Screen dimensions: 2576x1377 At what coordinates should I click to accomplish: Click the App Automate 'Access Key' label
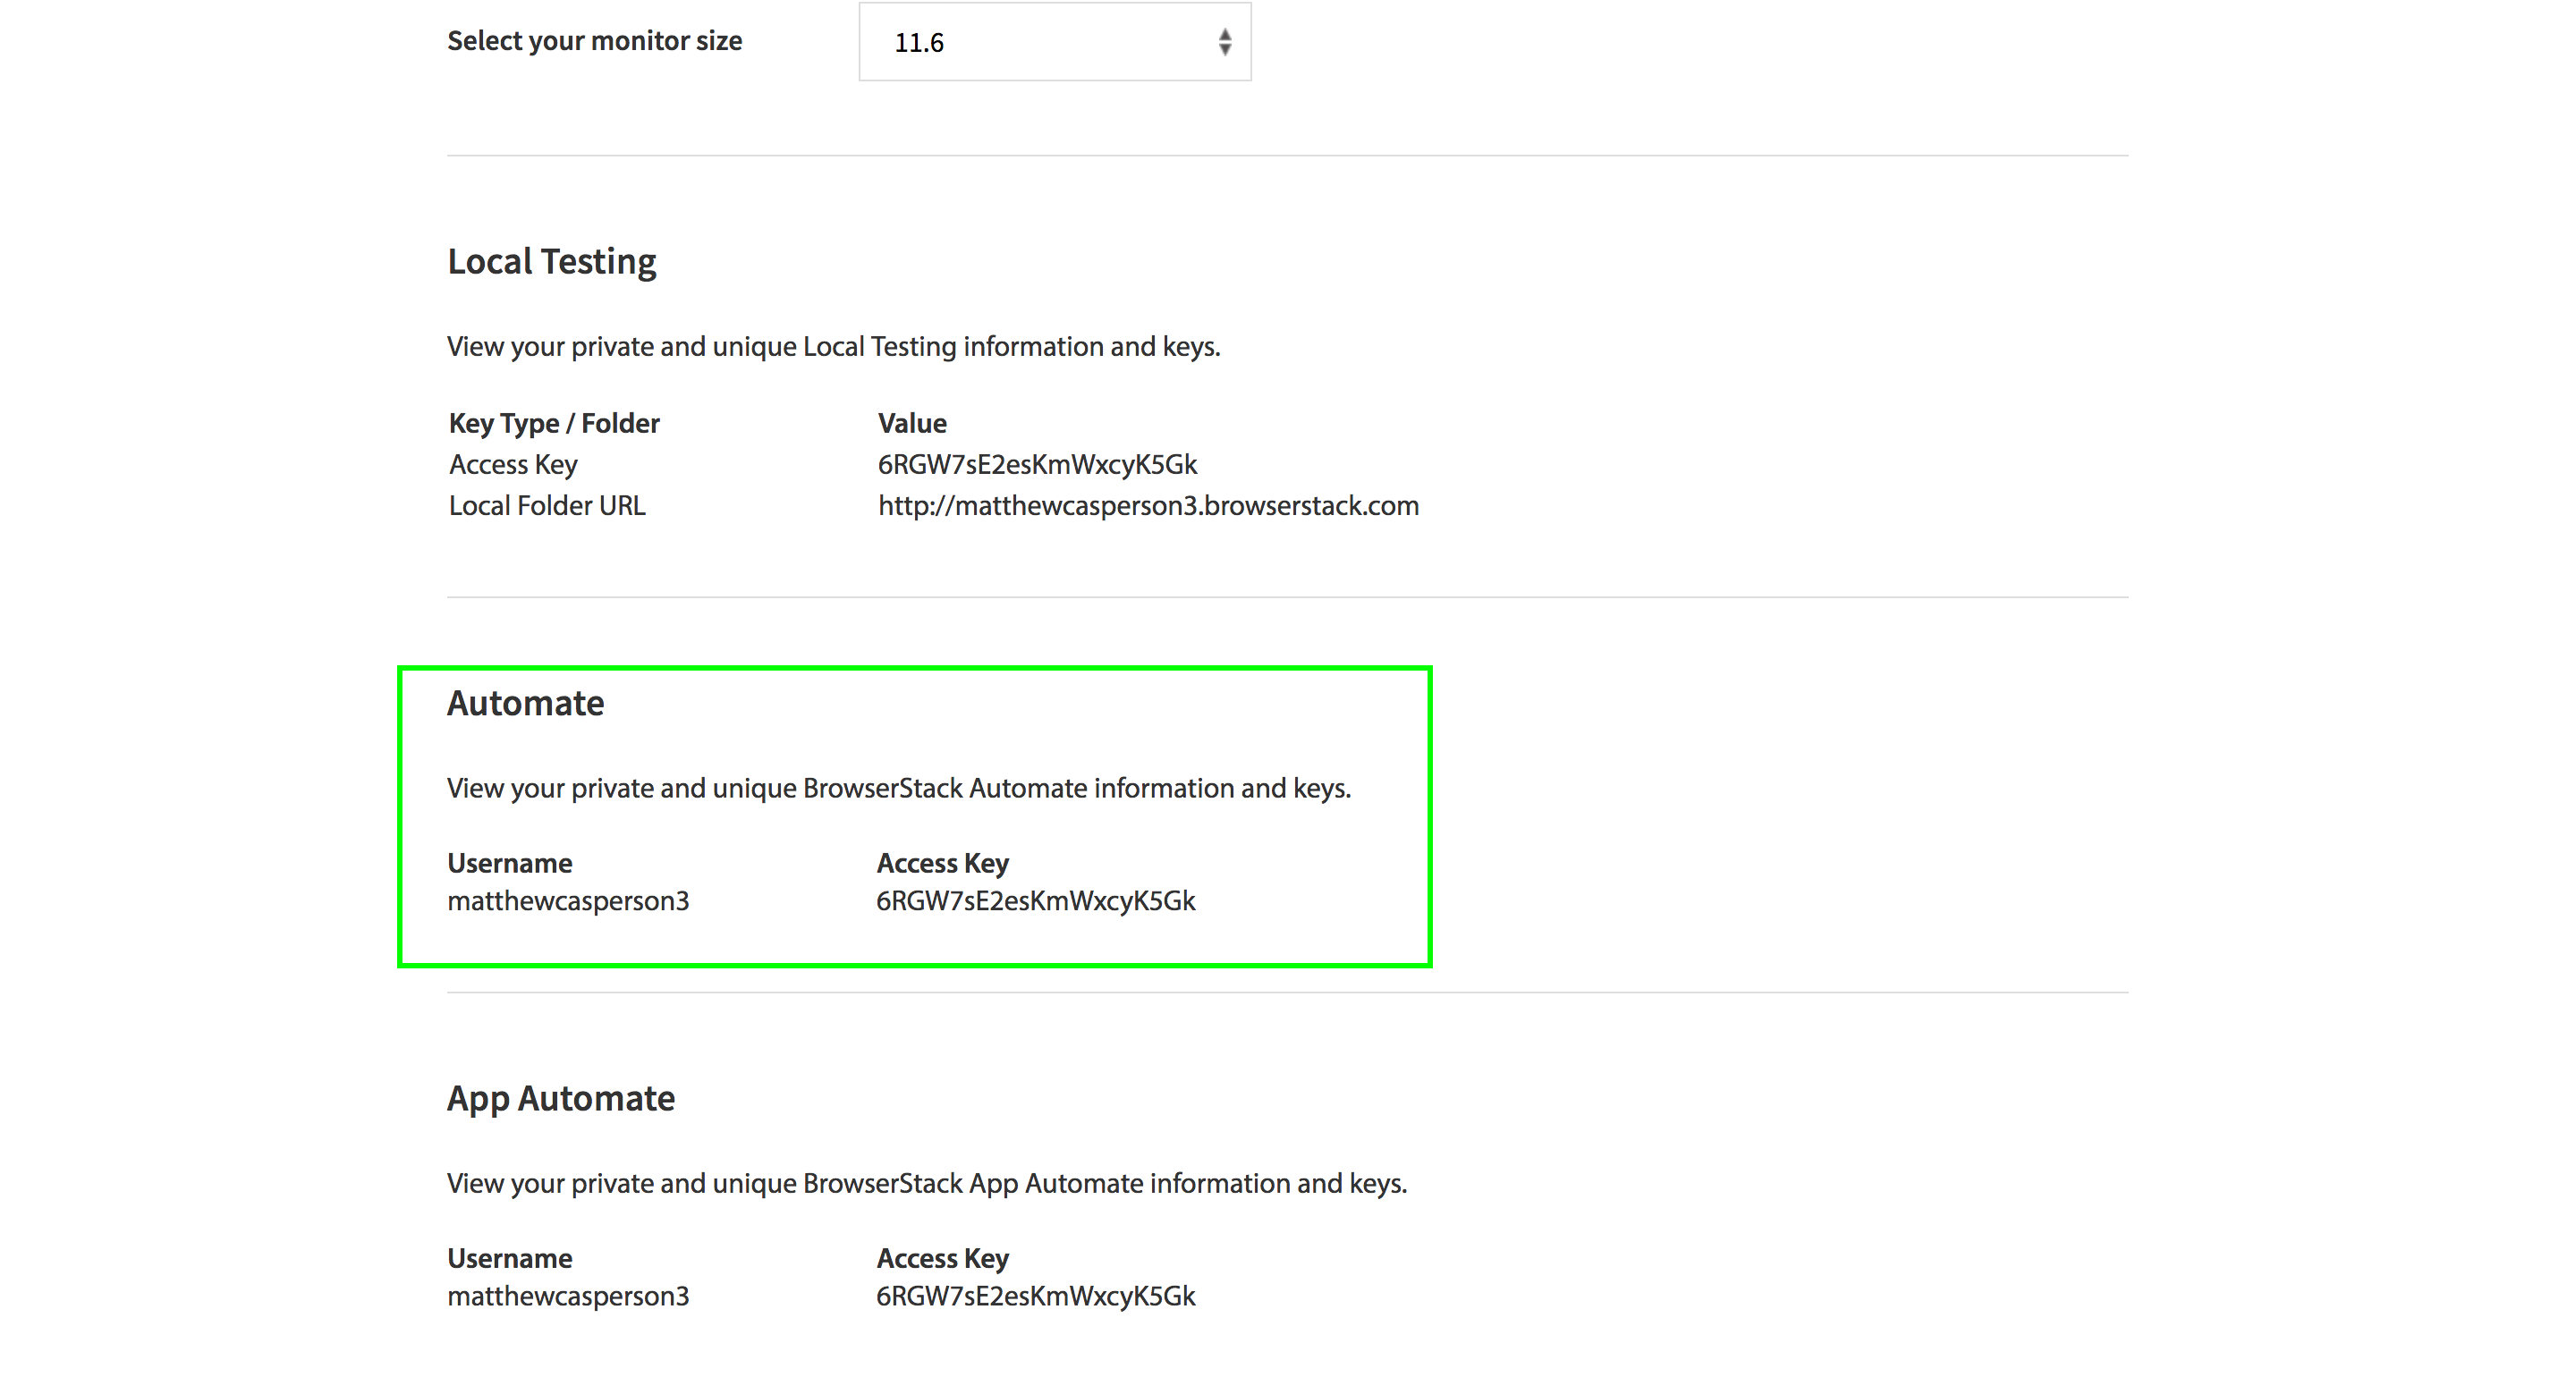point(942,1258)
